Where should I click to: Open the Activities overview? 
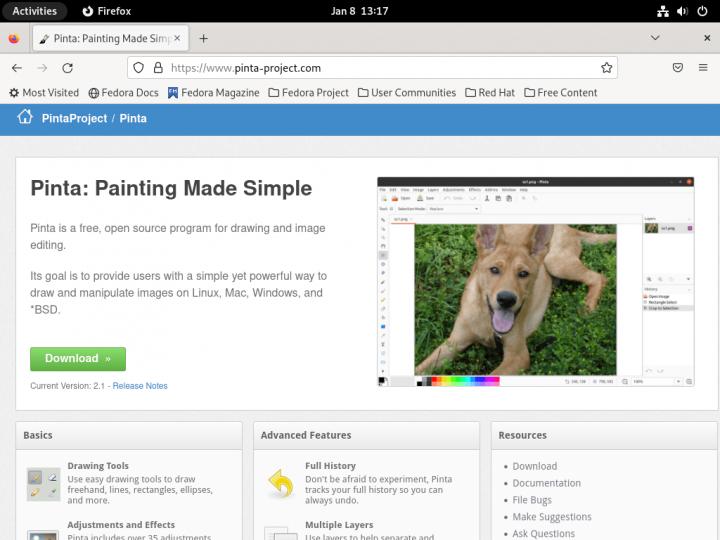pos(34,11)
